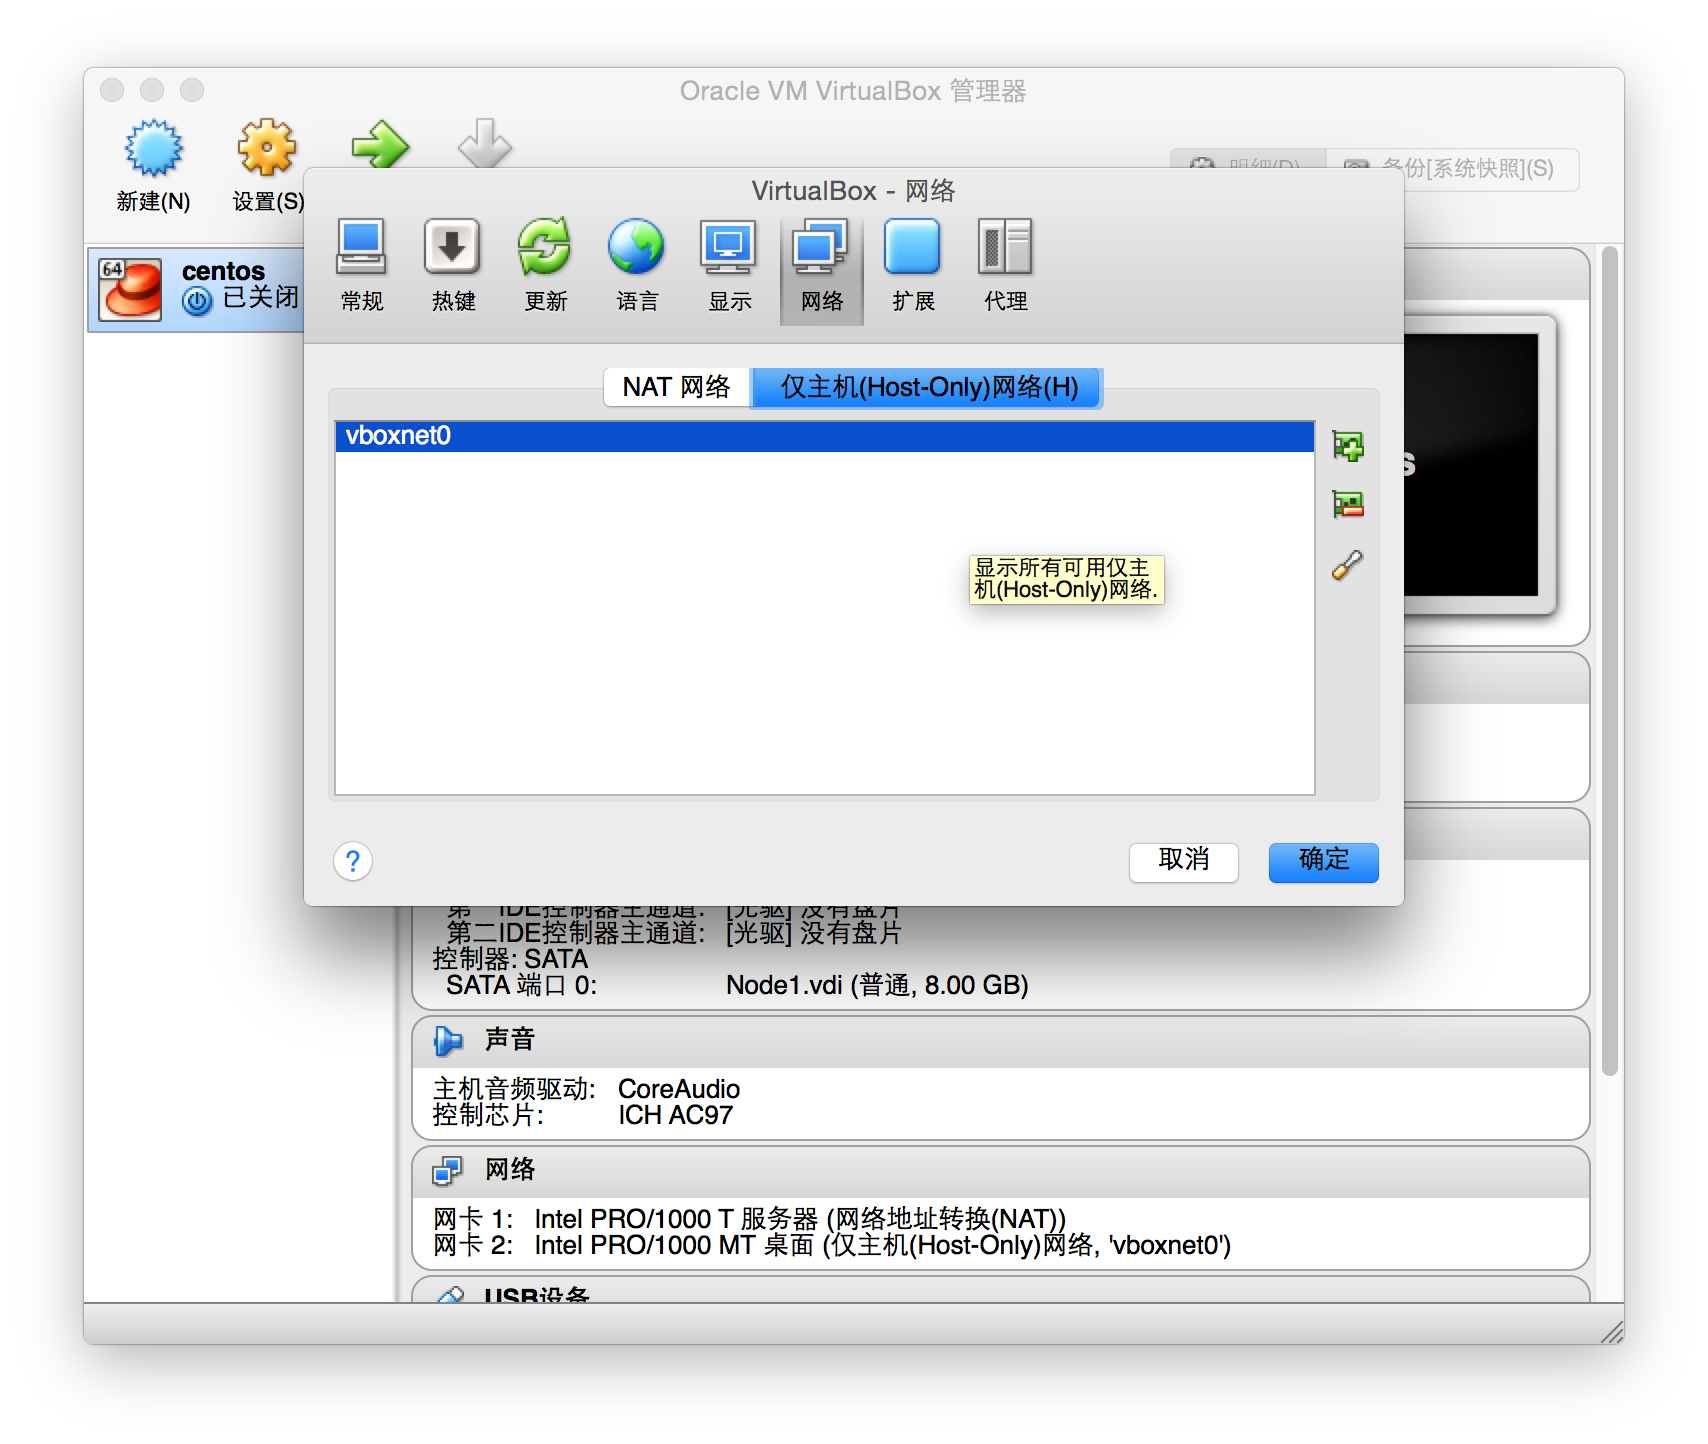Edit host-only network with screwdriver icon

pos(1348,565)
